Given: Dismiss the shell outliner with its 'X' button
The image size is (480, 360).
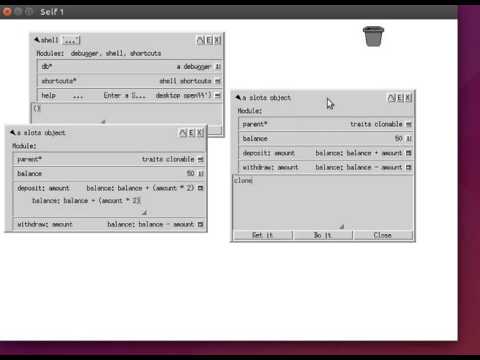Looking at the screenshot, I should click(217, 40).
